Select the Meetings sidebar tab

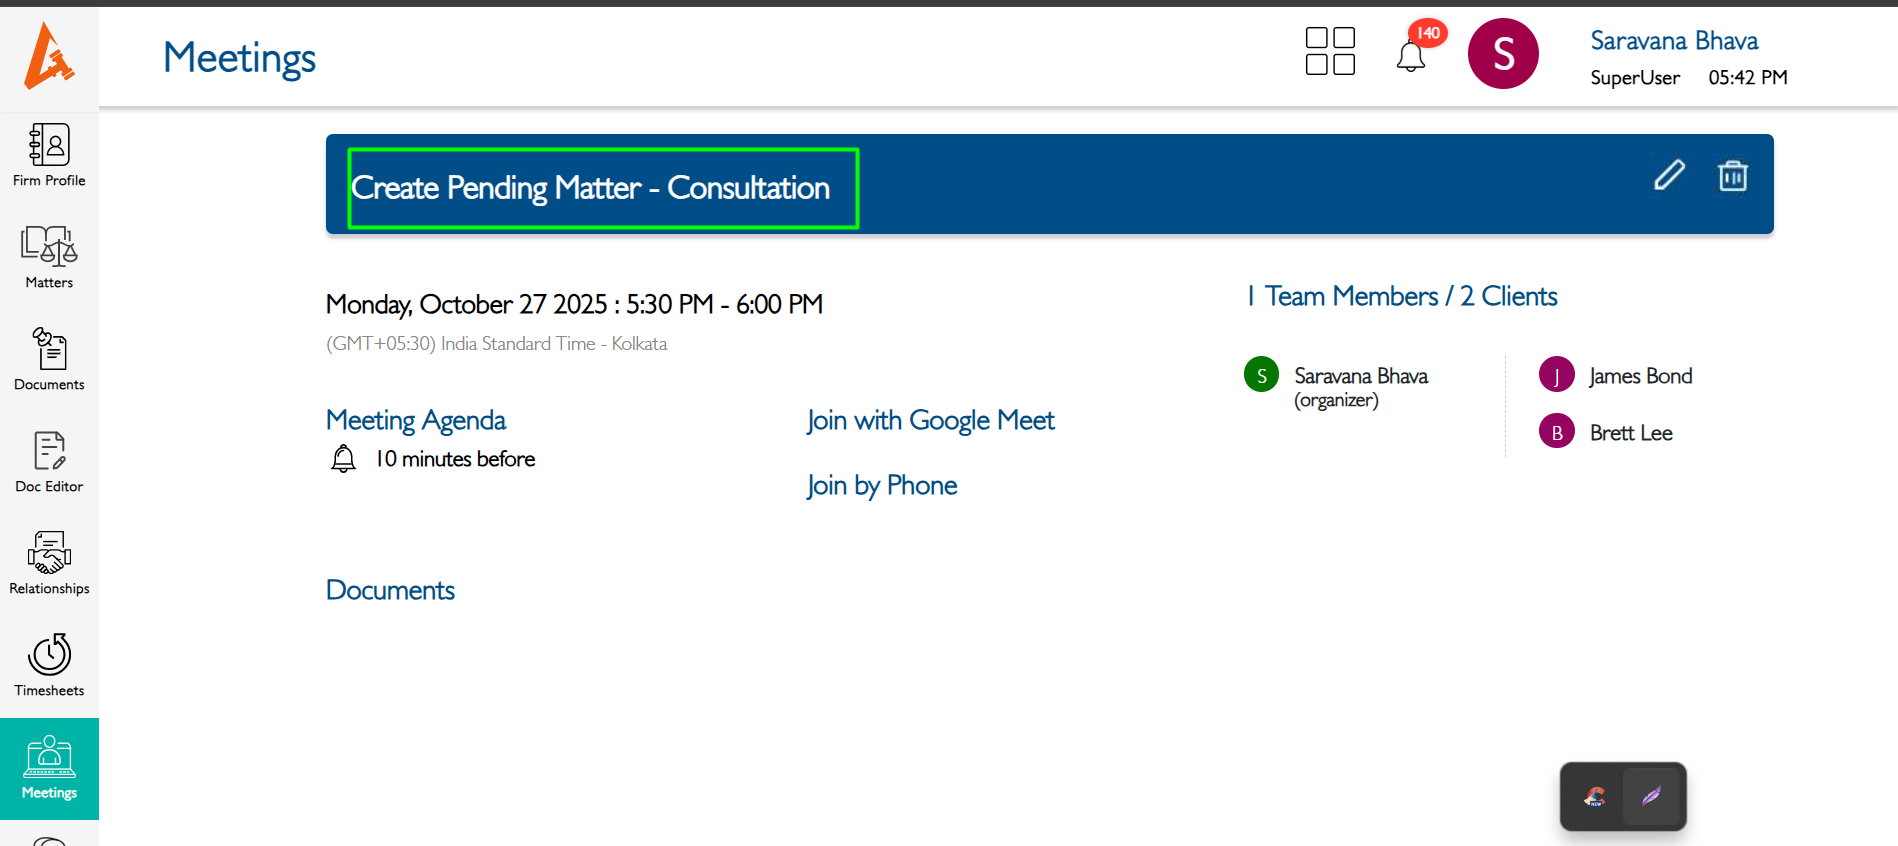49,768
